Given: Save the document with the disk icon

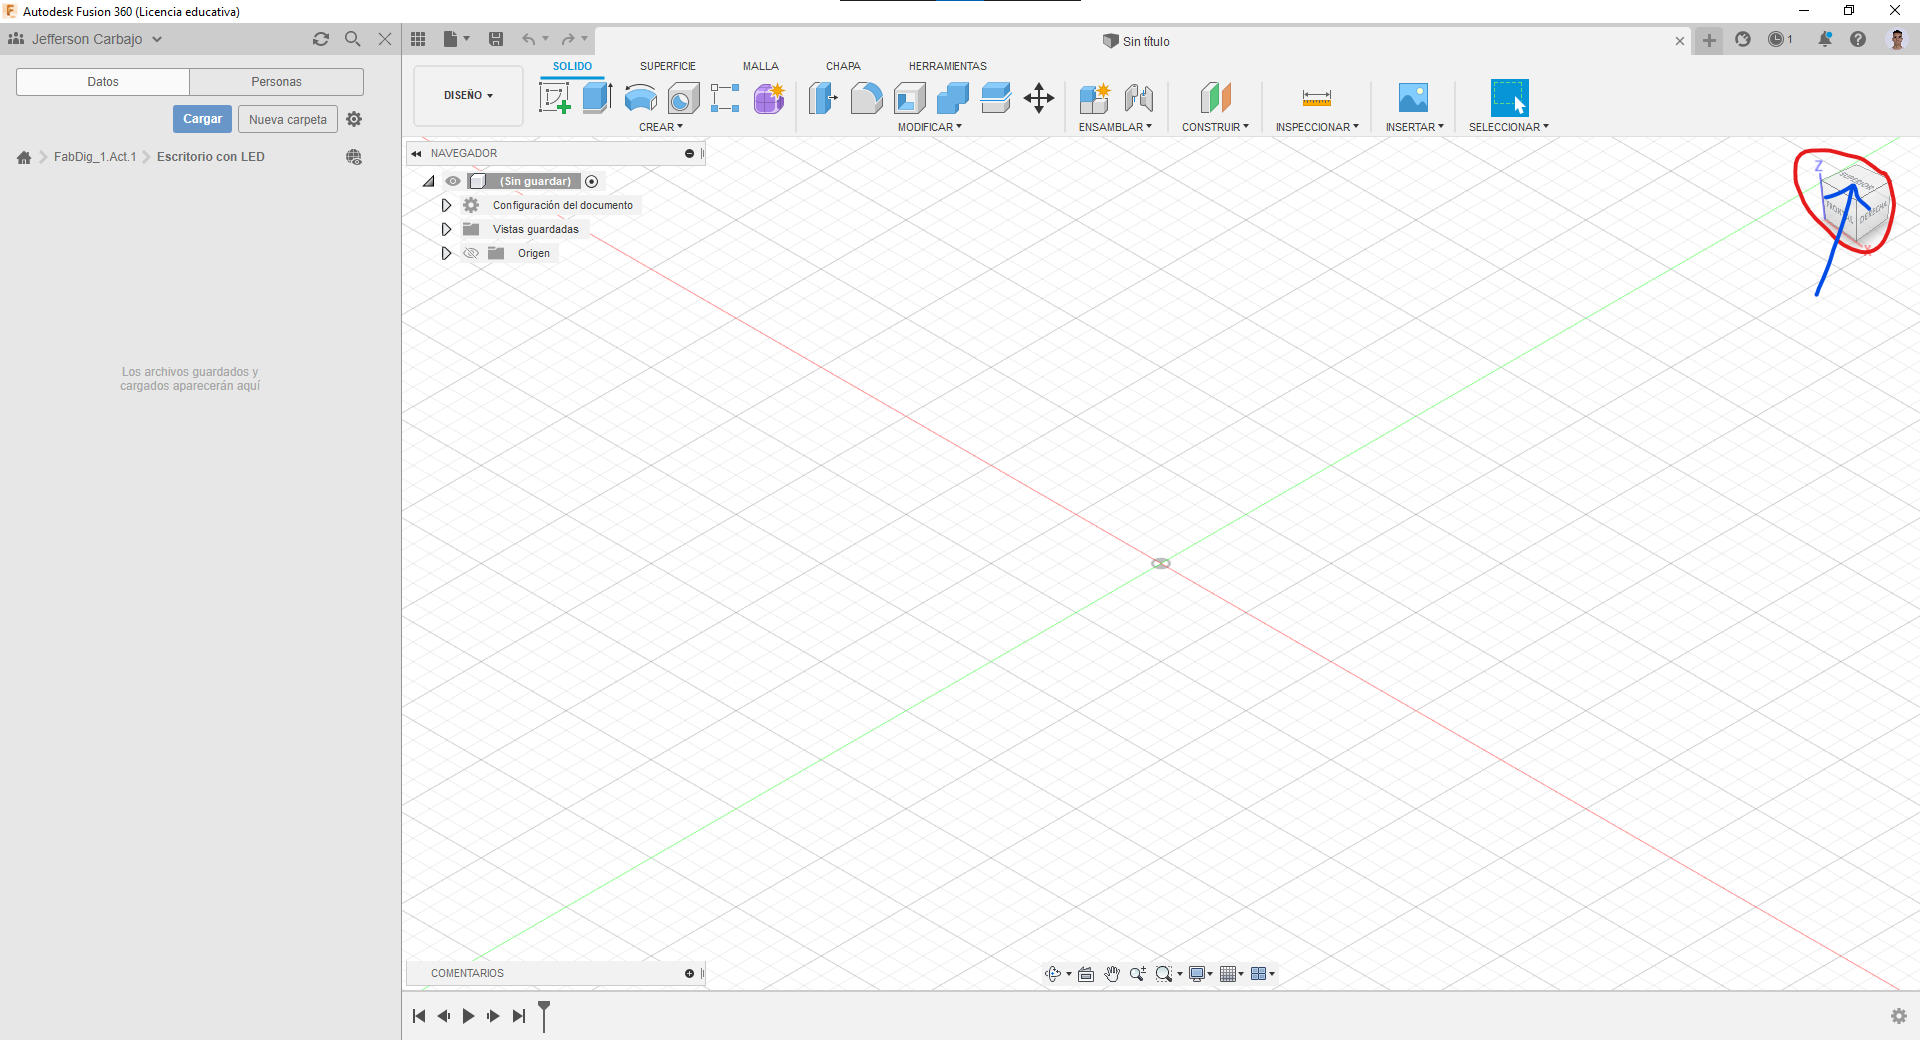Looking at the screenshot, I should point(496,39).
